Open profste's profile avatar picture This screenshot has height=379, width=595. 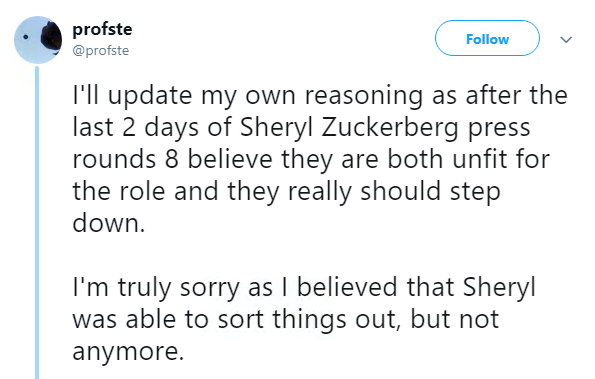tap(38, 39)
